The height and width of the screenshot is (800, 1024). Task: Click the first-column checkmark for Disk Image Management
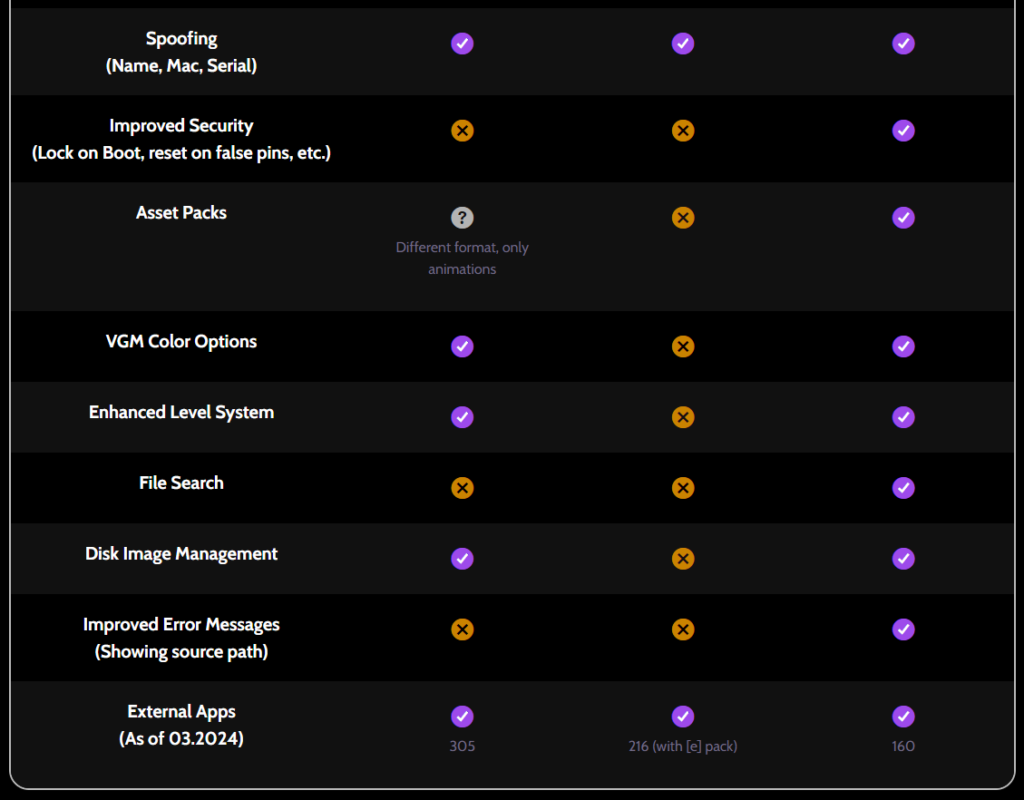[462, 558]
